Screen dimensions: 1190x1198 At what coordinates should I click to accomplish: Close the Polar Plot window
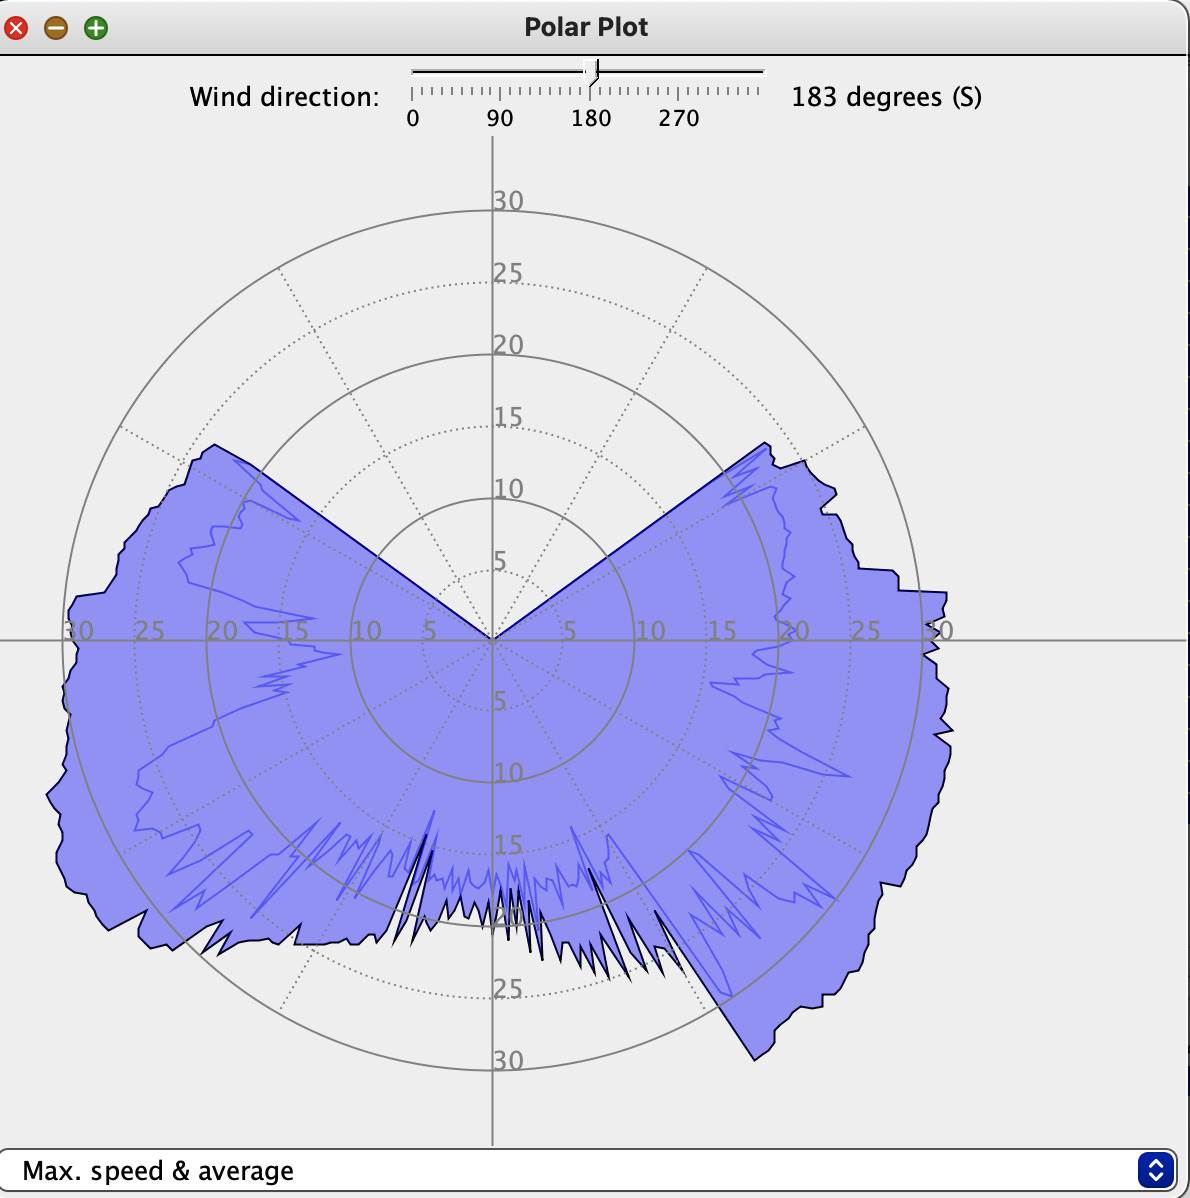pyautogui.click(x=16, y=28)
